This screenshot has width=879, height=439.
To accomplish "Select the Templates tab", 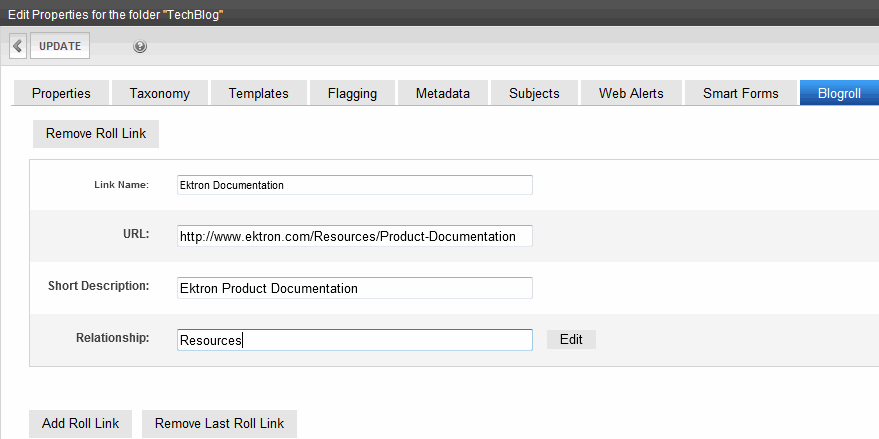I will click(x=258, y=93).
